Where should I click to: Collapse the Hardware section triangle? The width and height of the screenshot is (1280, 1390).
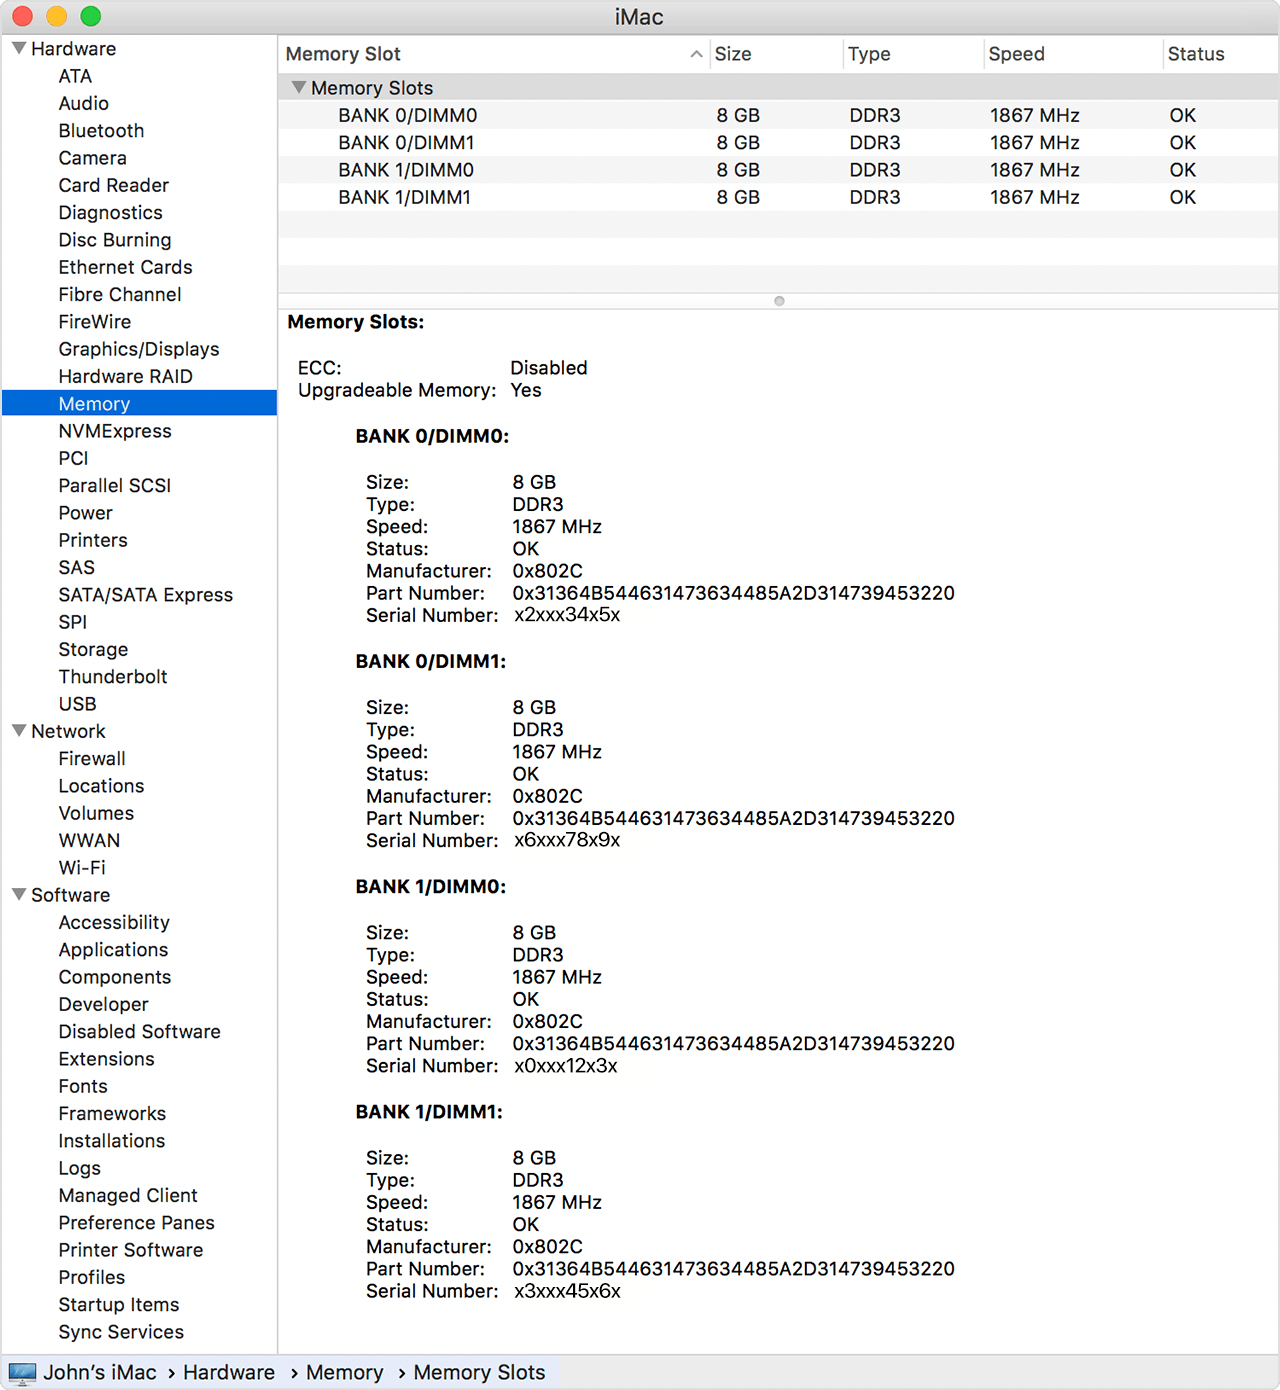(x=18, y=48)
